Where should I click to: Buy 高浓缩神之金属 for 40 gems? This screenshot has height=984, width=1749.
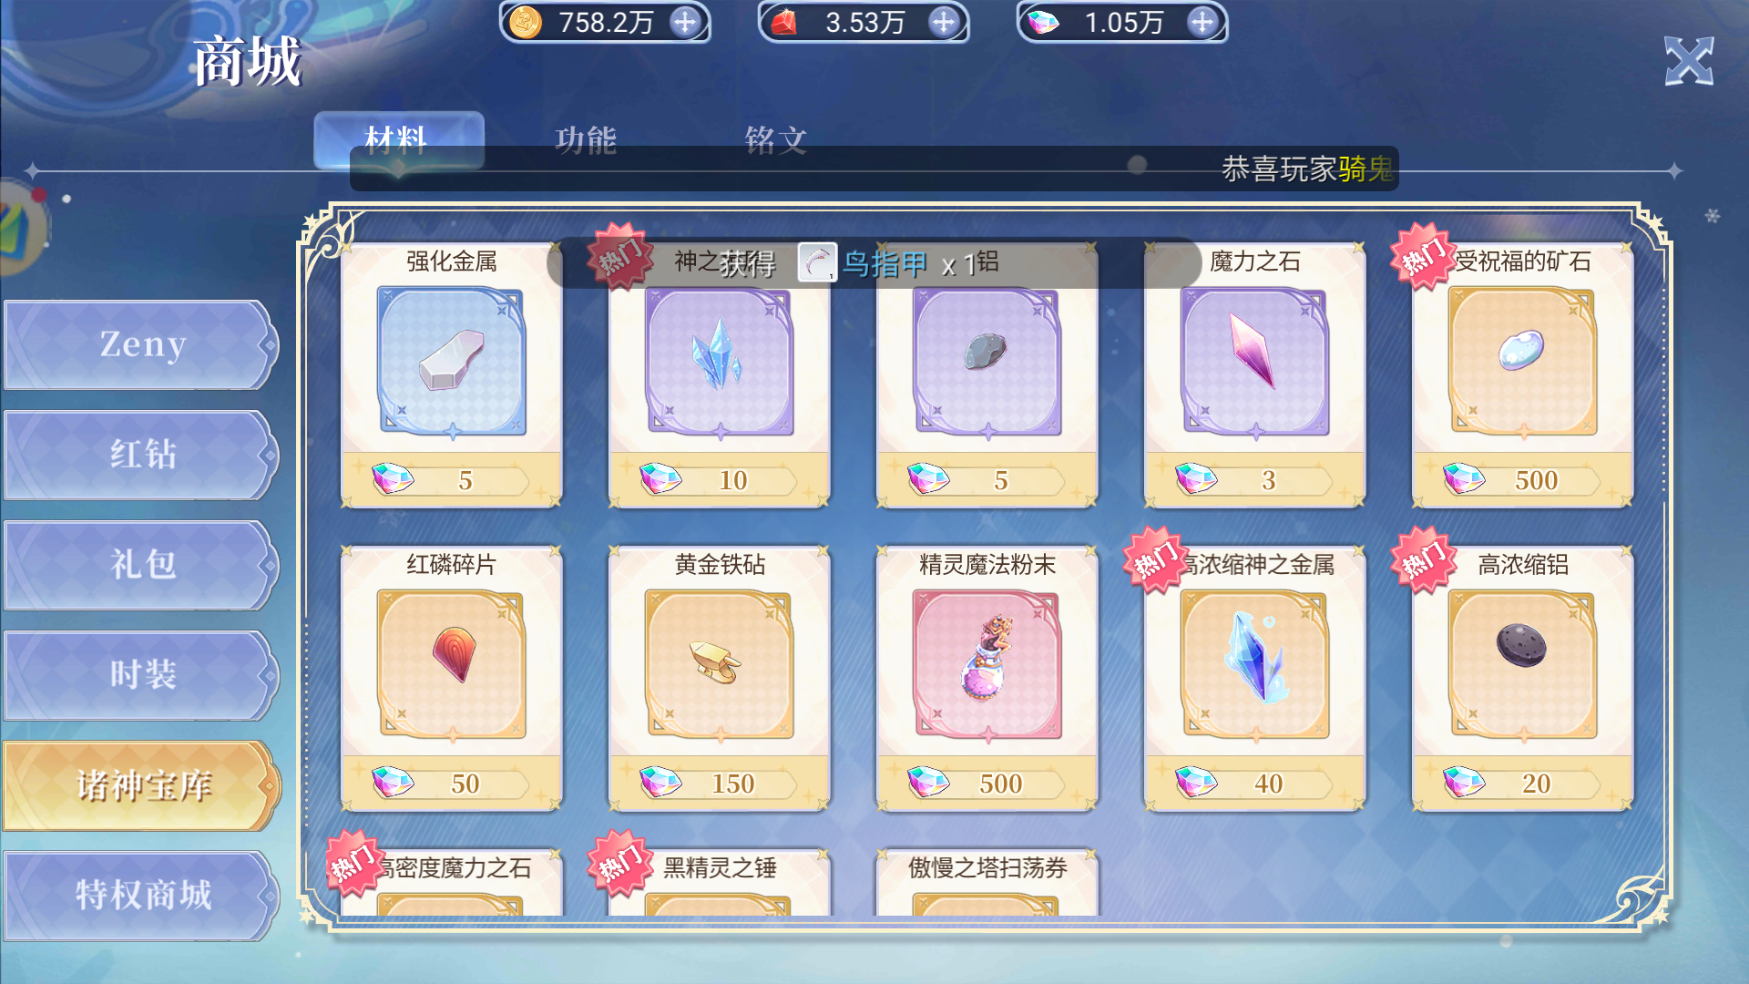pyautogui.click(x=1255, y=783)
